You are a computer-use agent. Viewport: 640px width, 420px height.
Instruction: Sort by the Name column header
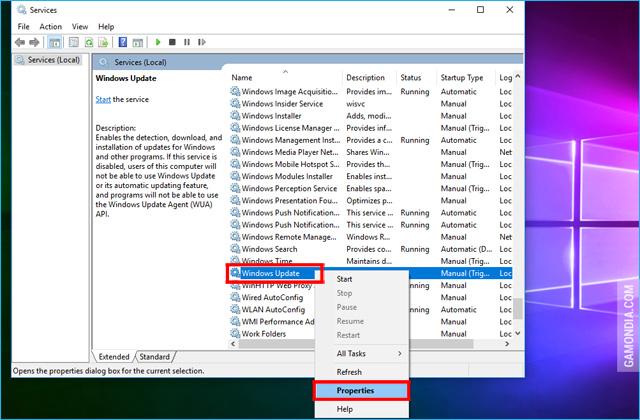[285, 78]
